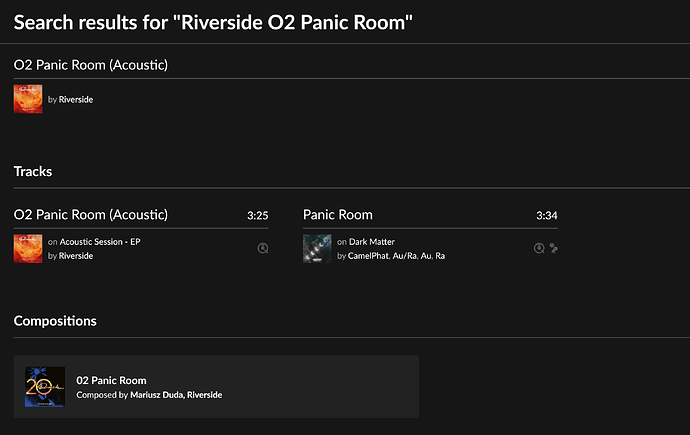
Task: Open Au/Ra artist link
Action: point(404,256)
